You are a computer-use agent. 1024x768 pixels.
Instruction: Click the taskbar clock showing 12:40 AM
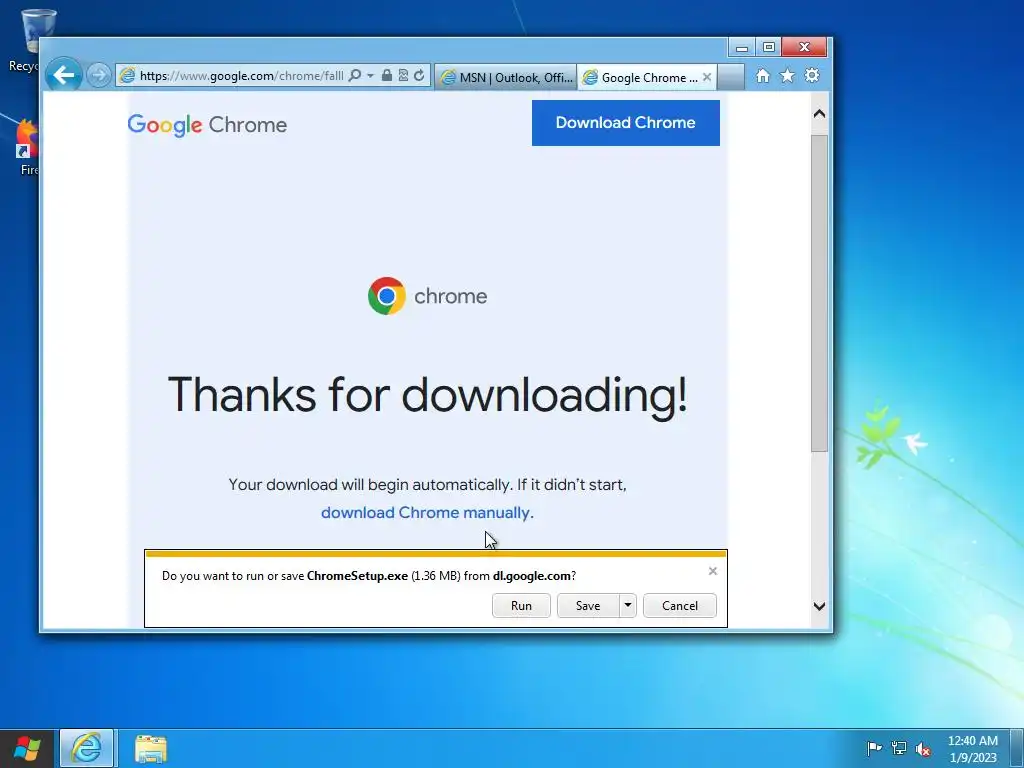[972, 748]
